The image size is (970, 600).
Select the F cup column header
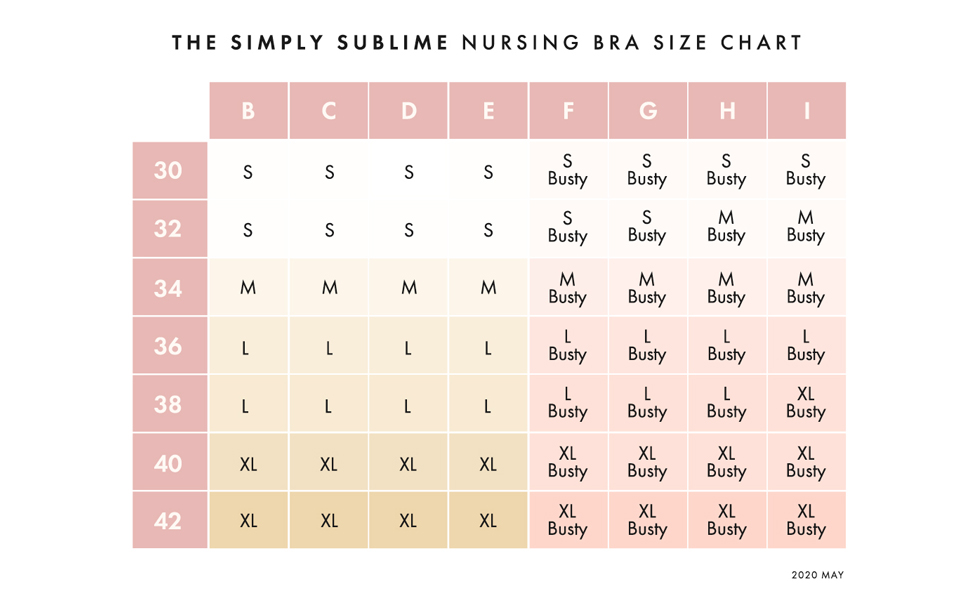pos(567,111)
